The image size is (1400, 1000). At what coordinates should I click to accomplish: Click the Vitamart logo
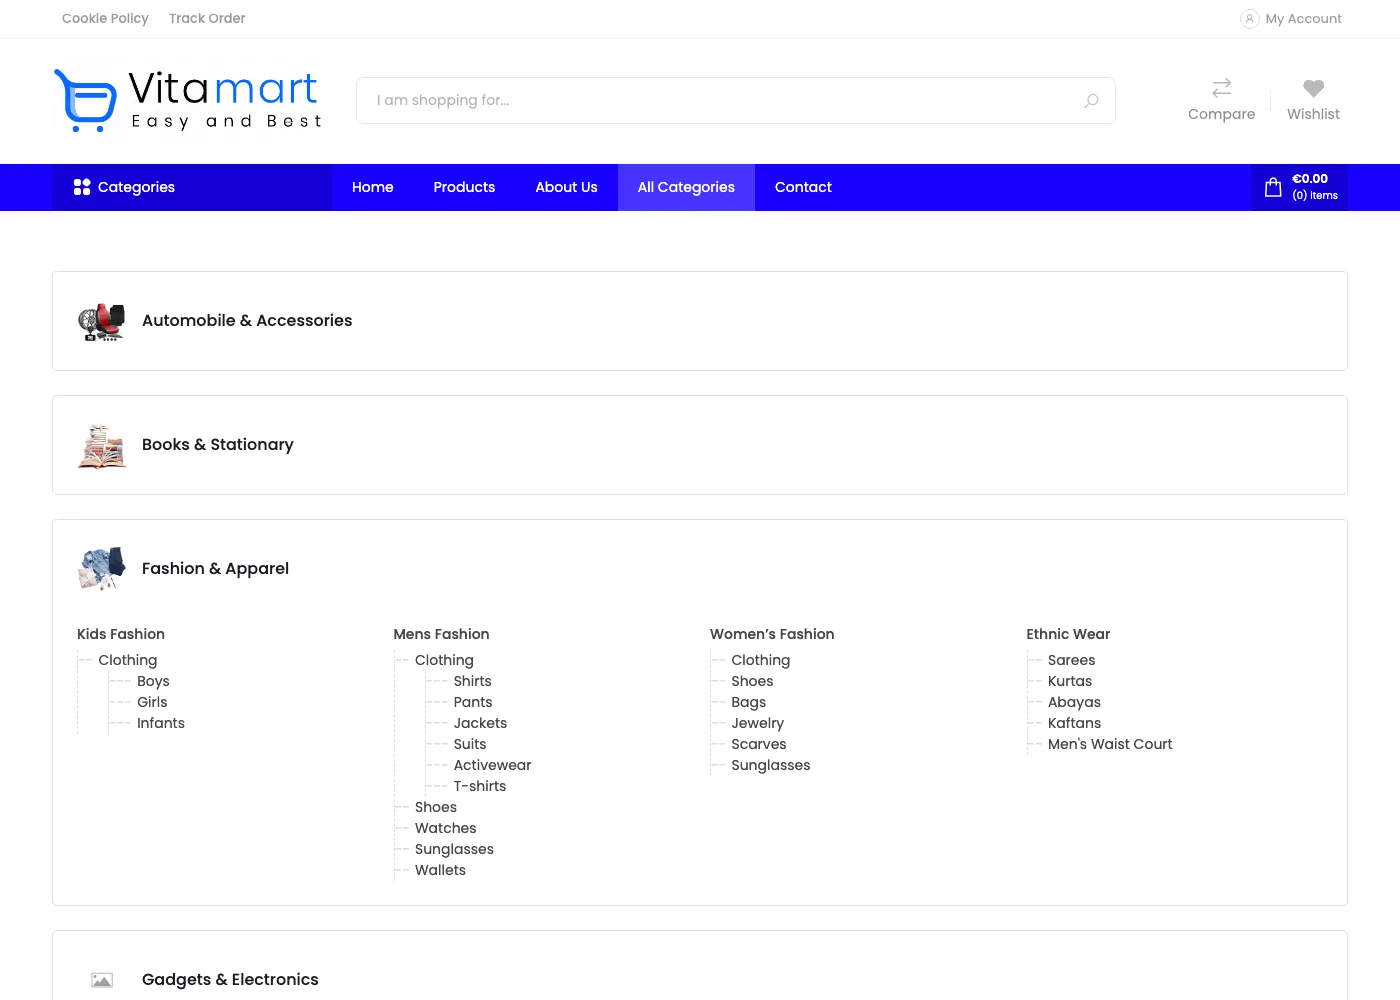pyautogui.click(x=190, y=100)
